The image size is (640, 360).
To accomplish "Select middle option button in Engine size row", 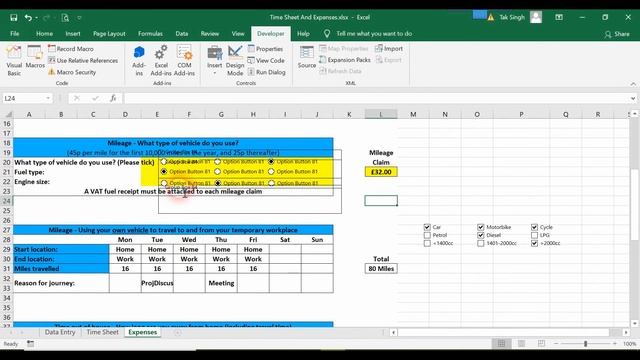I will point(218,183).
